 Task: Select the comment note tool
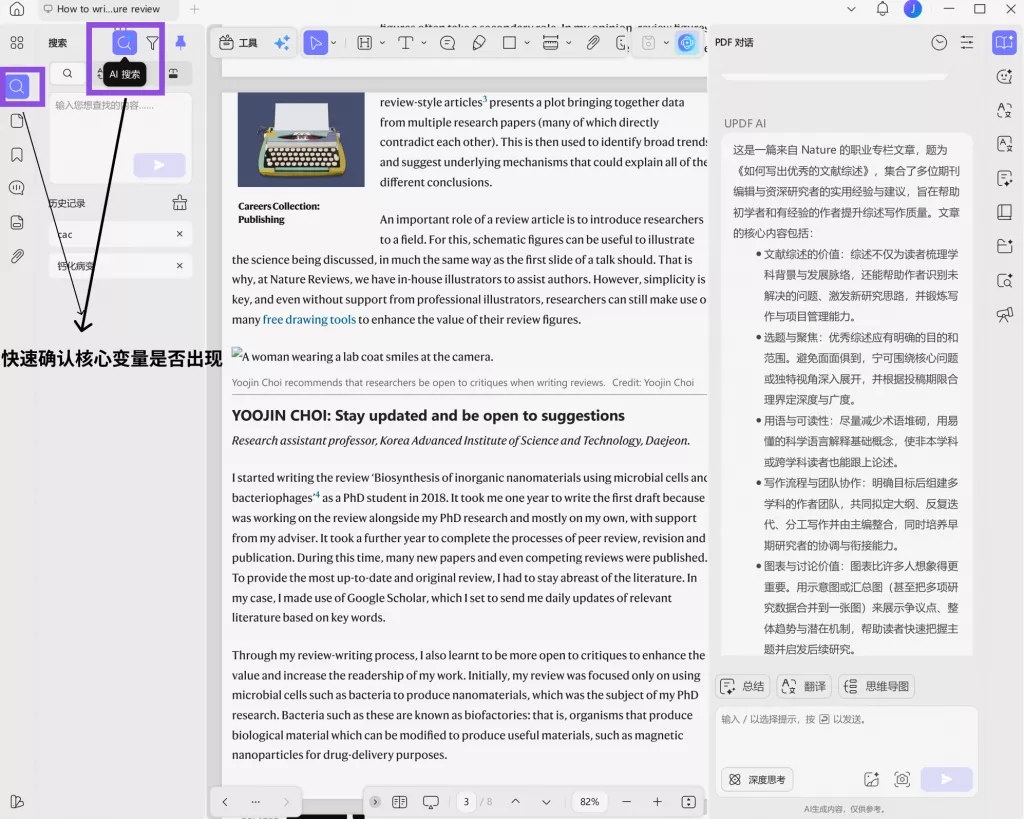[447, 43]
